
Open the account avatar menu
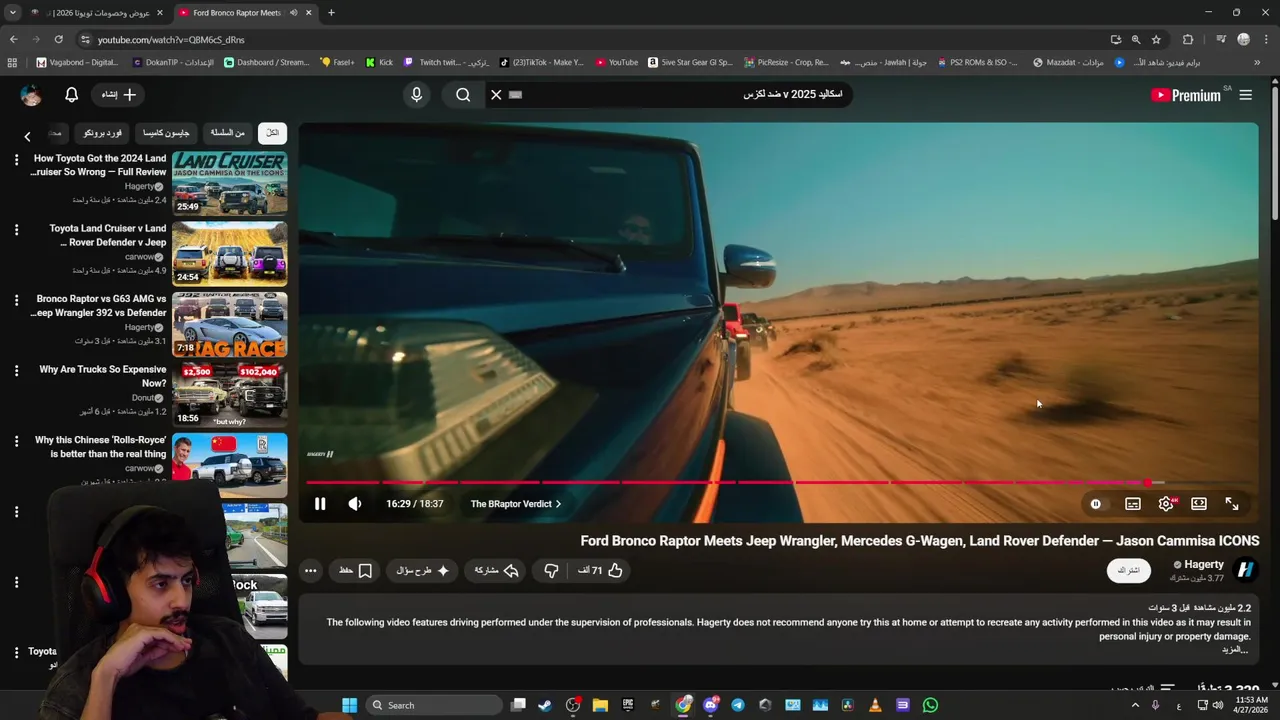pos(31,95)
